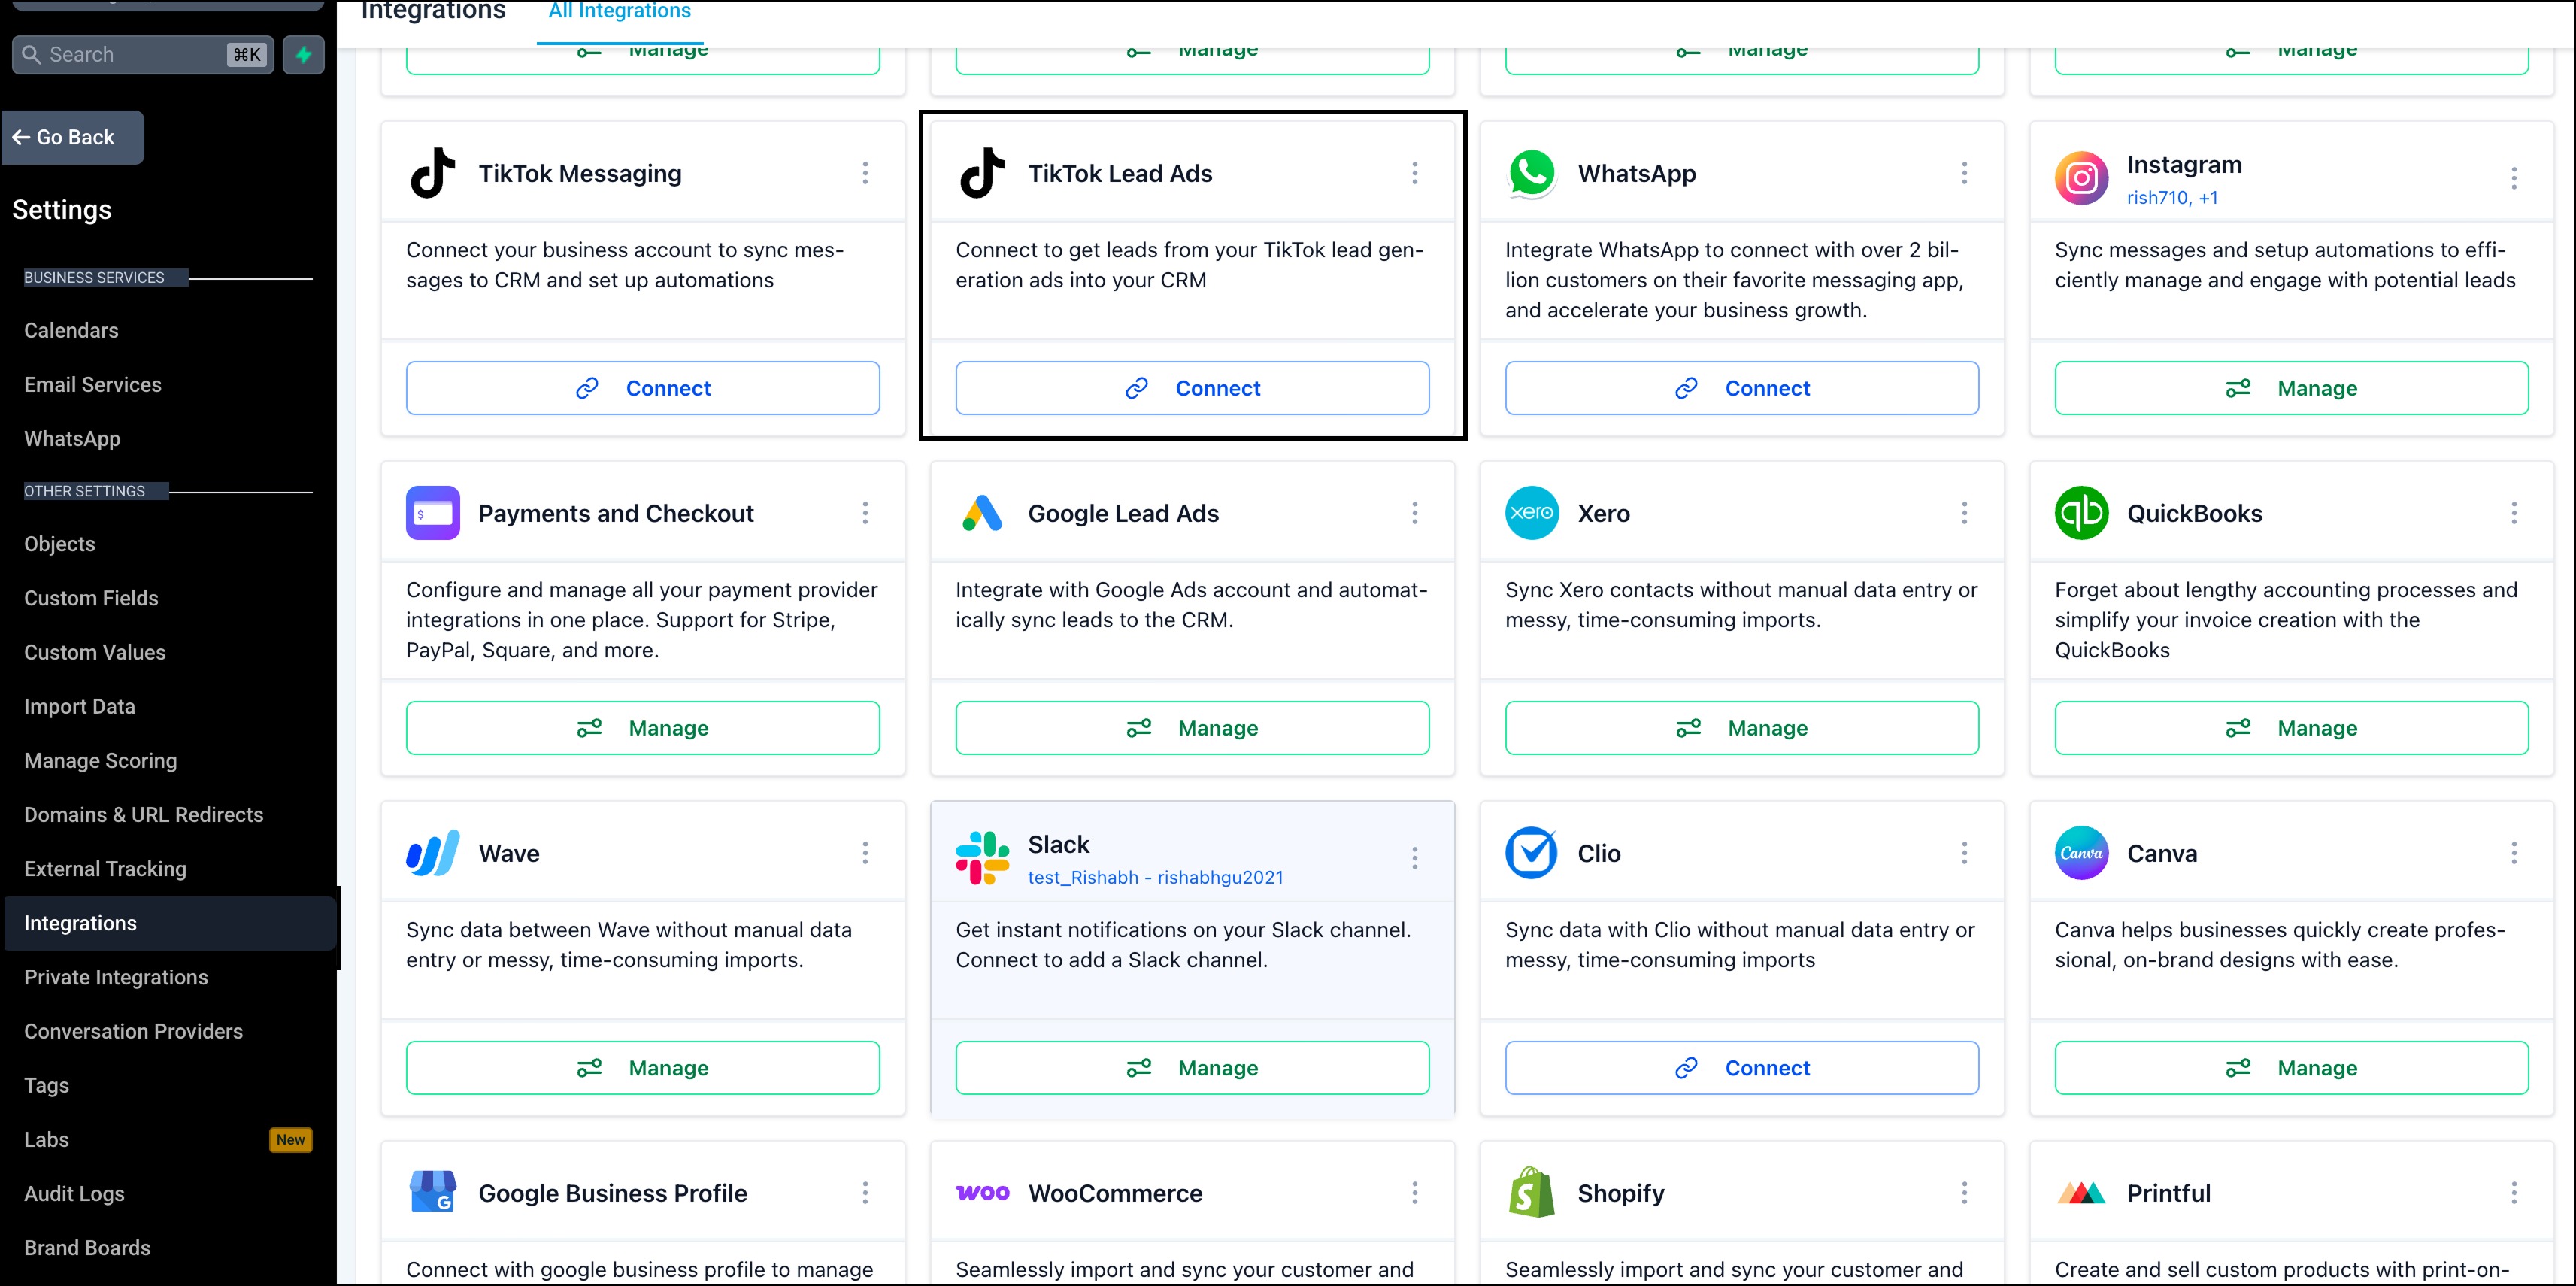Image resolution: width=2576 pixels, height=1286 pixels.
Task: Open Custom Fields settings
Action: pyautogui.click(x=91, y=598)
